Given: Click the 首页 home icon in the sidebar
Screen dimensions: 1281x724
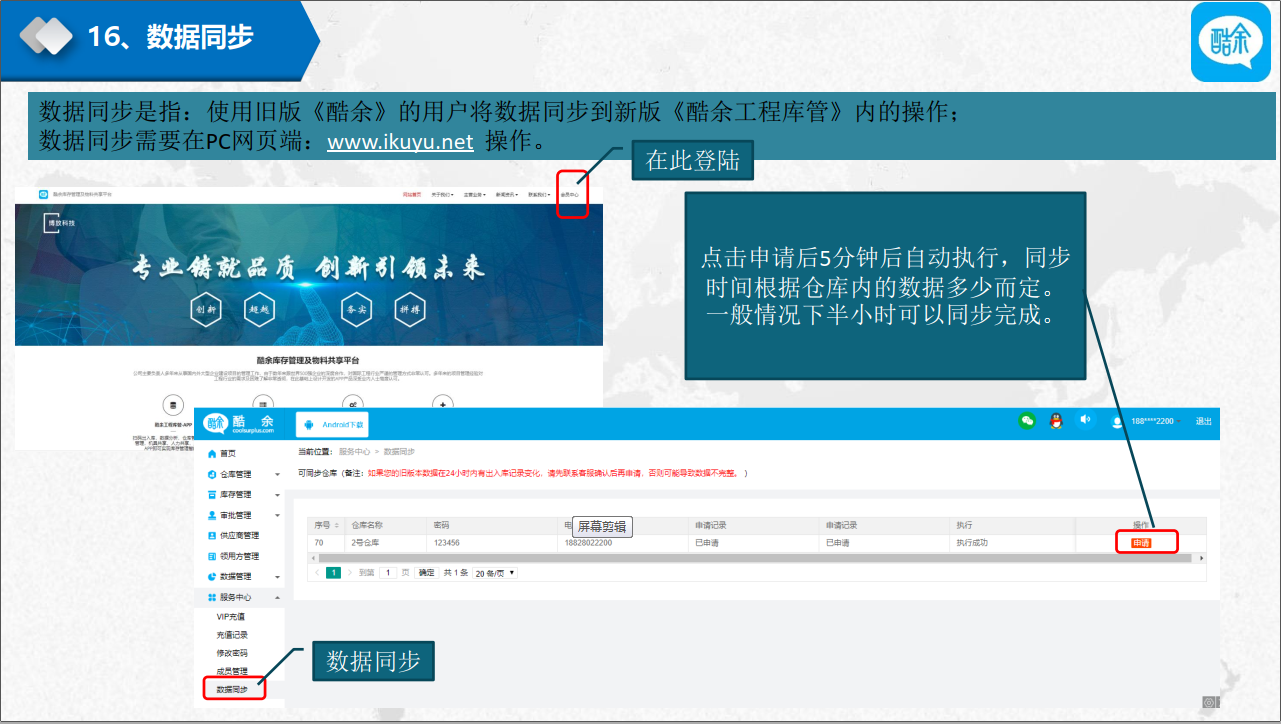Looking at the screenshot, I should (x=211, y=453).
